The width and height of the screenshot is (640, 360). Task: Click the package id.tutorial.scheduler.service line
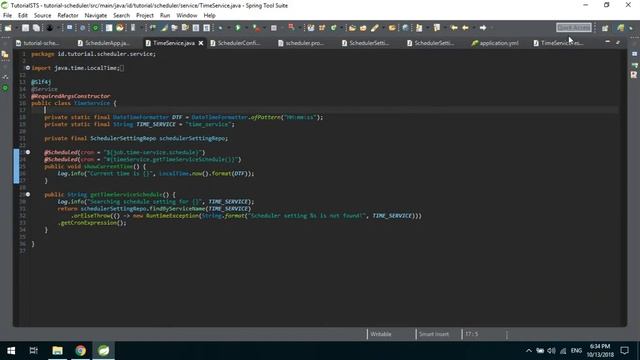point(93,54)
